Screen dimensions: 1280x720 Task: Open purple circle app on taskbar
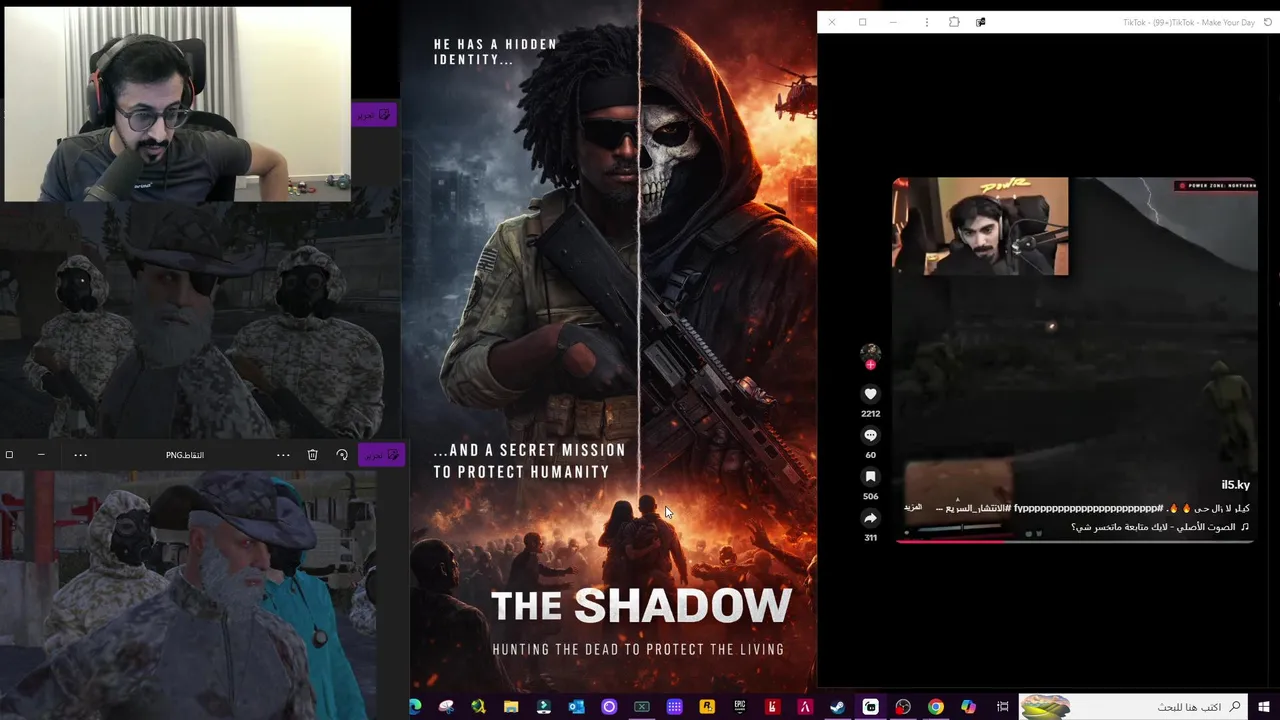[x=609, y=707]
